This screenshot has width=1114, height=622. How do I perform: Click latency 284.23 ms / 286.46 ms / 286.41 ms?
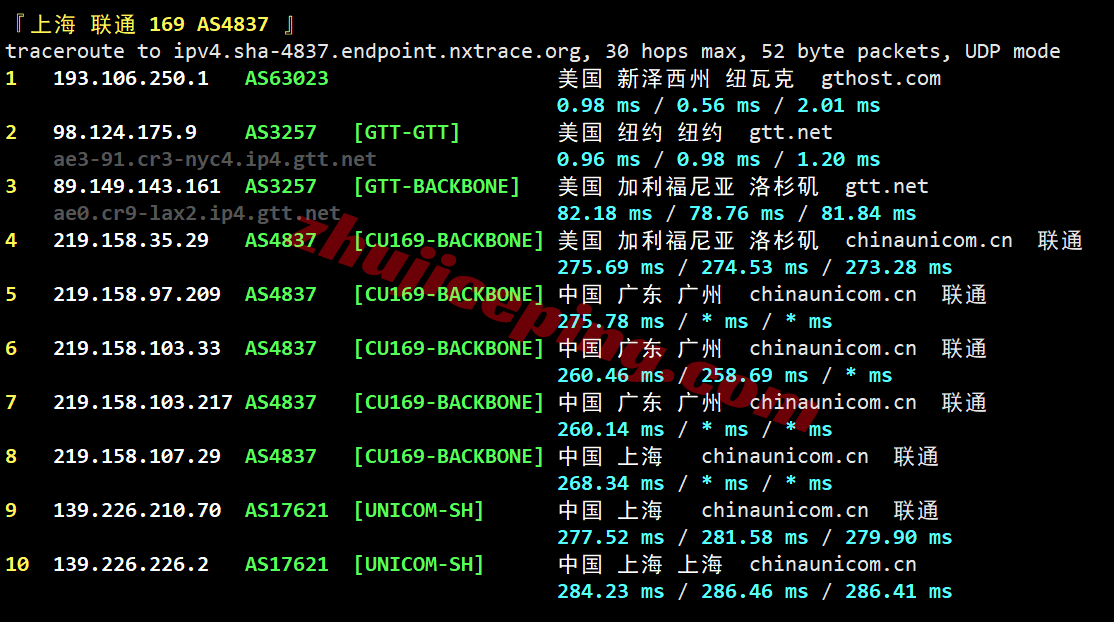(755, 592)
